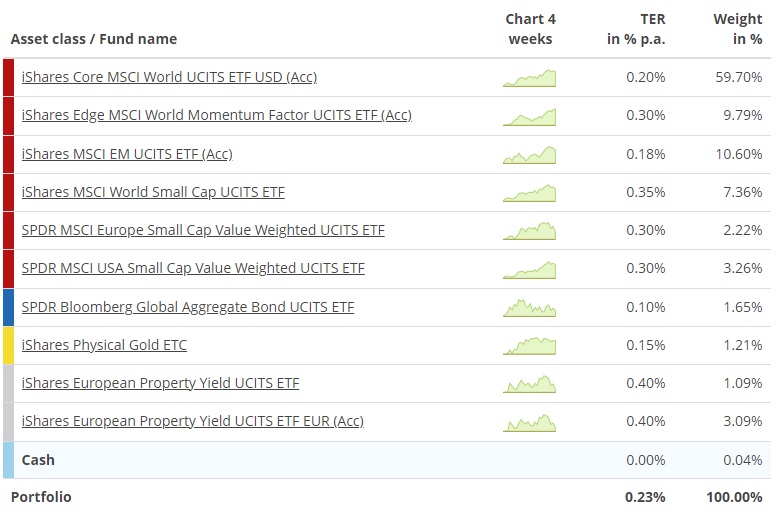The image size is (782, 521).
Task: Select the 10.60% weight value
Action: (739, 154)
